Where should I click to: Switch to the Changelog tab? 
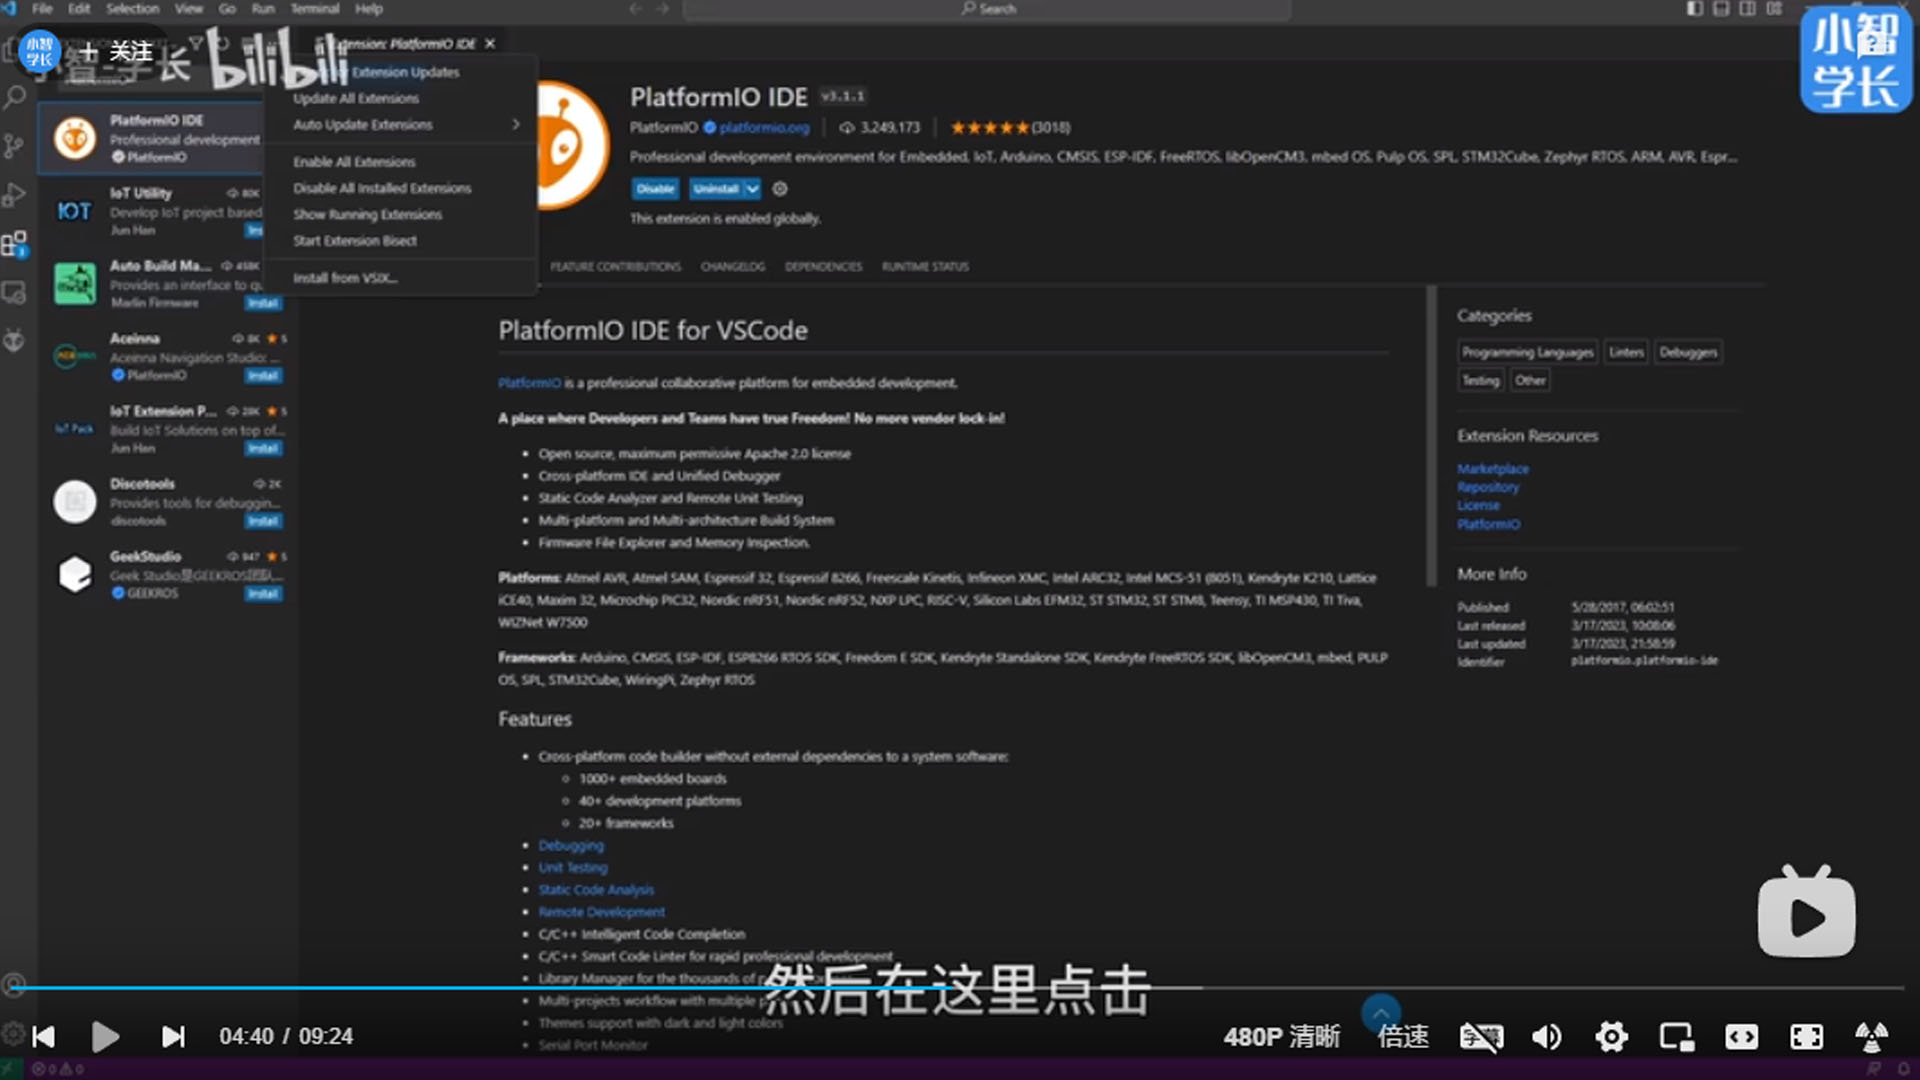click(x=732, y=267)
